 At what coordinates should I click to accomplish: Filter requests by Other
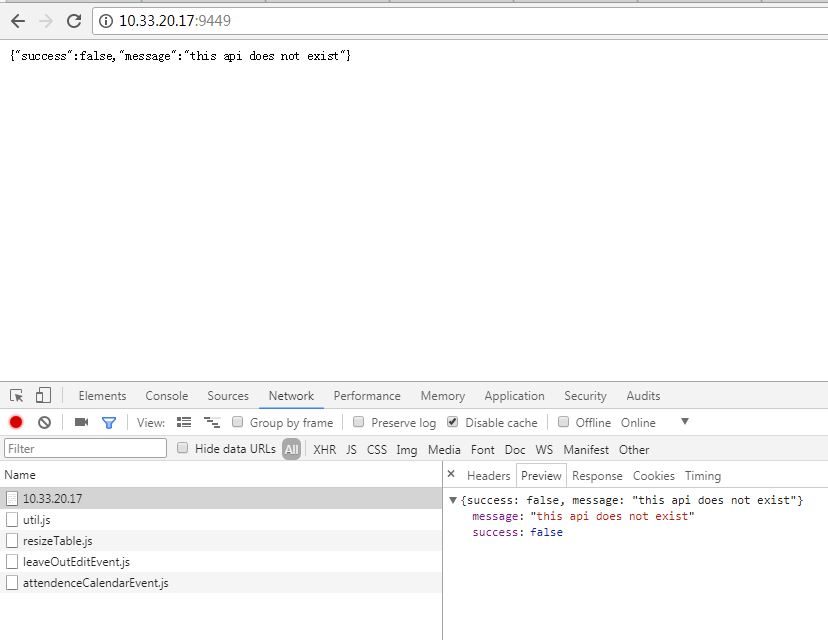point(634,450)
